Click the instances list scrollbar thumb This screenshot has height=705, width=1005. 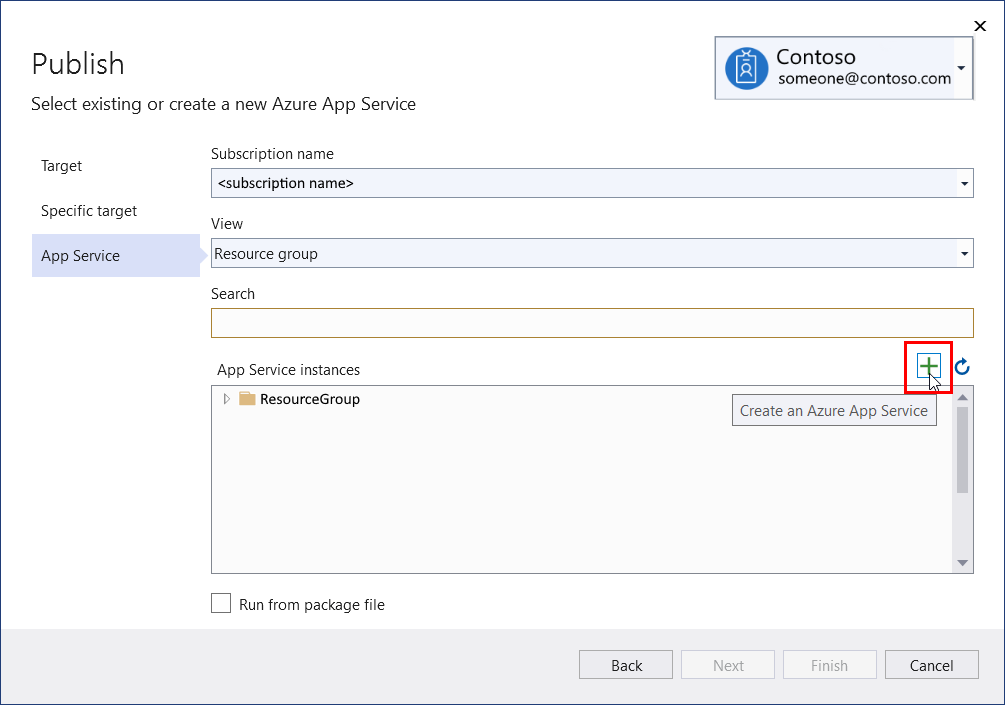pyautogui.click(x=962, y=450)
